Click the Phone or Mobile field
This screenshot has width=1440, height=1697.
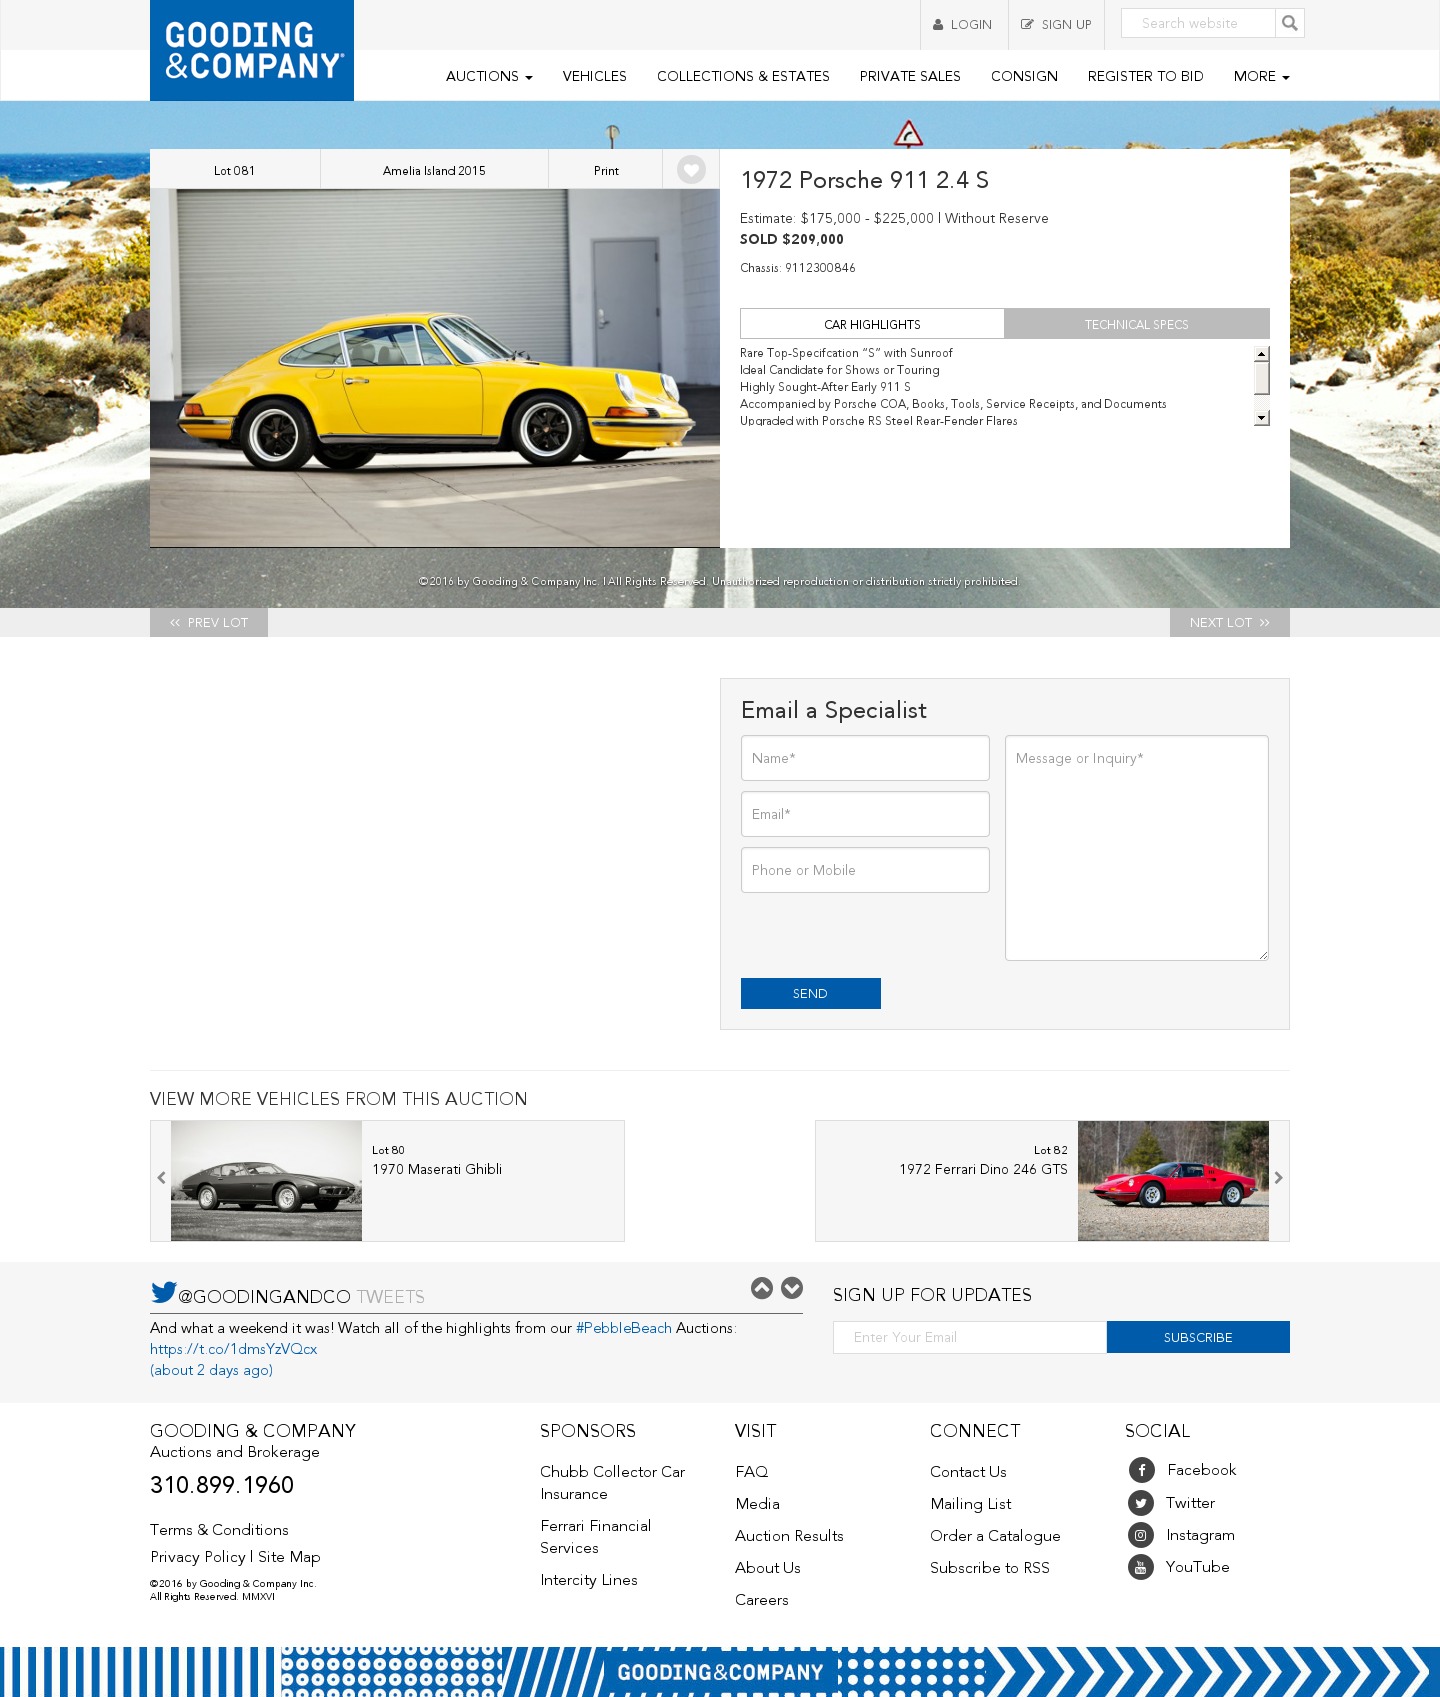865,870
